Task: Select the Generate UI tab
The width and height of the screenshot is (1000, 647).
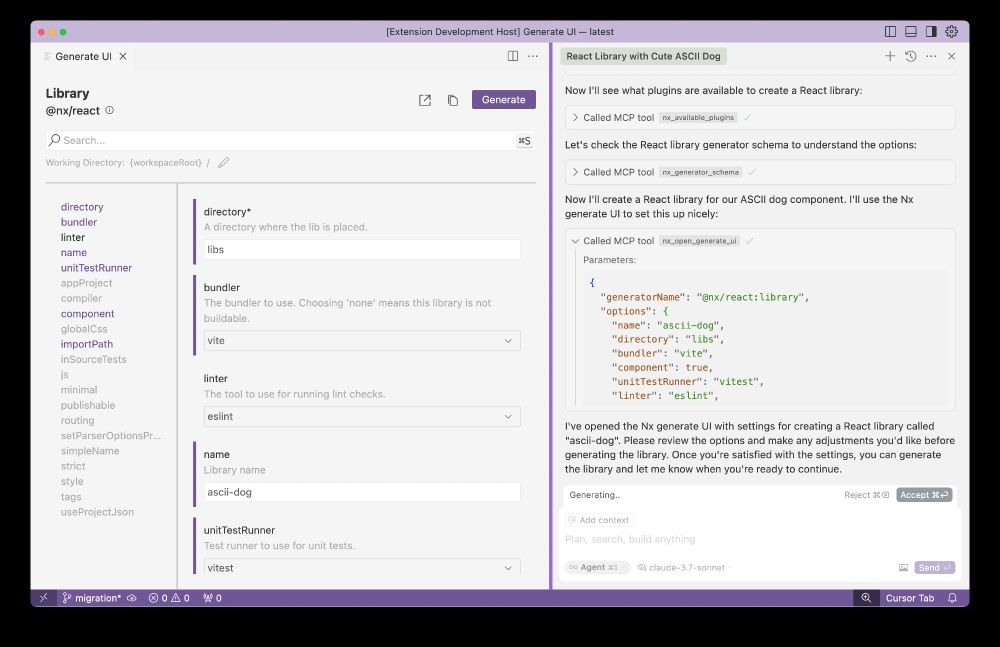Action: (83, 56)
